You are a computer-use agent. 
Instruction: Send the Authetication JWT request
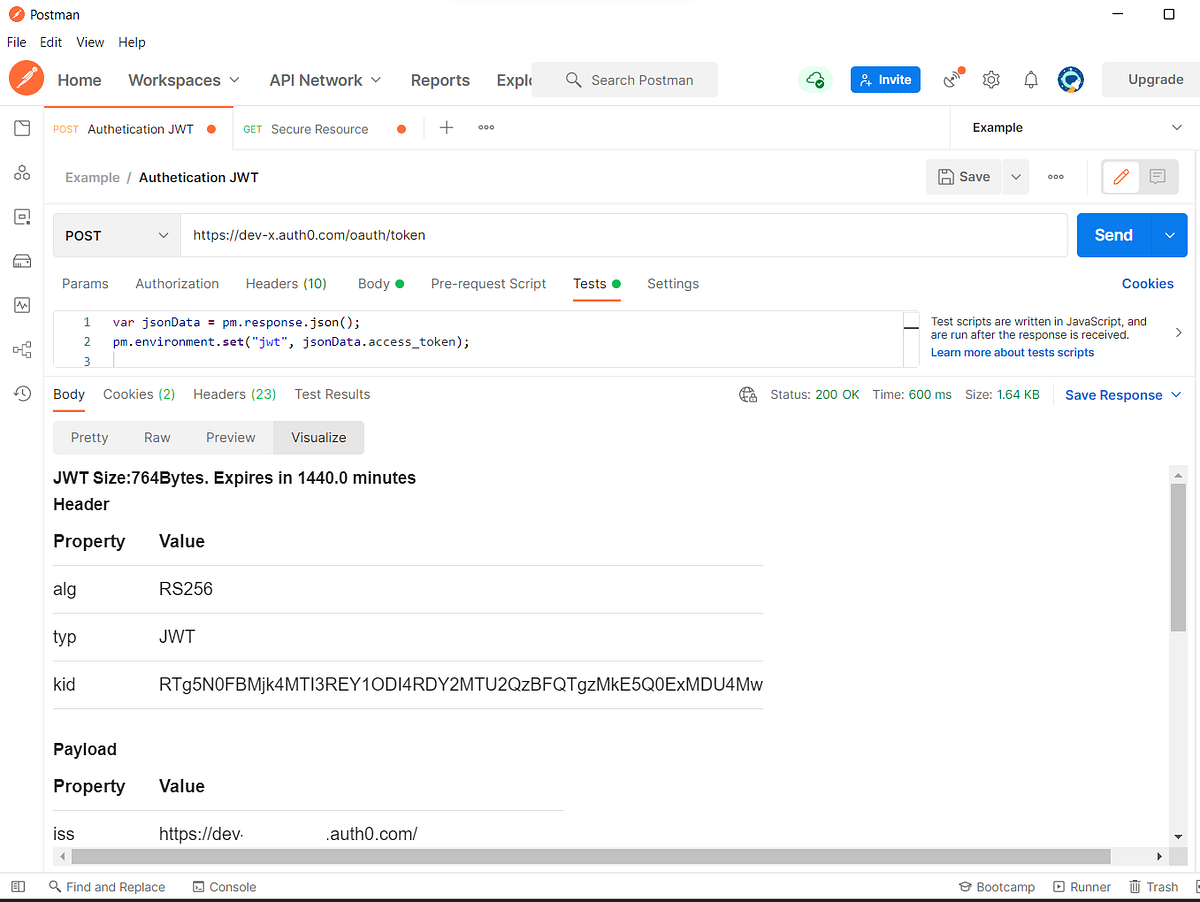1112,234
